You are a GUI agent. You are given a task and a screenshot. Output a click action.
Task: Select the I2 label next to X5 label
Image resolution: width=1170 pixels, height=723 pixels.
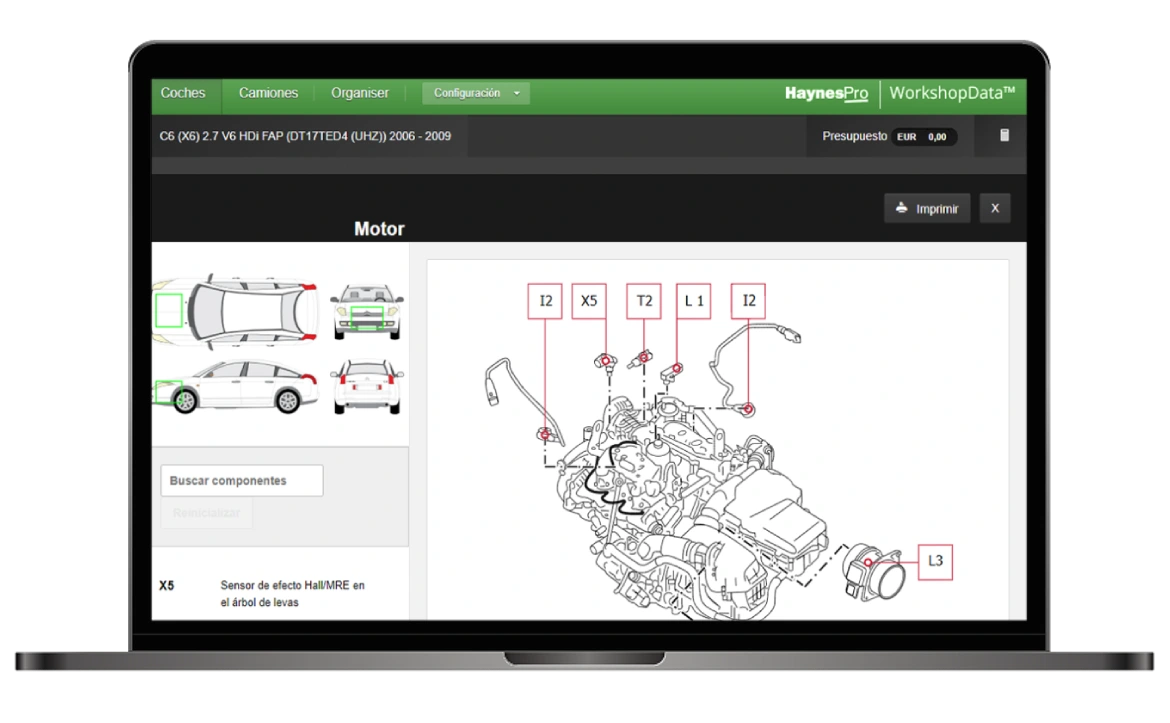point(545,301)
